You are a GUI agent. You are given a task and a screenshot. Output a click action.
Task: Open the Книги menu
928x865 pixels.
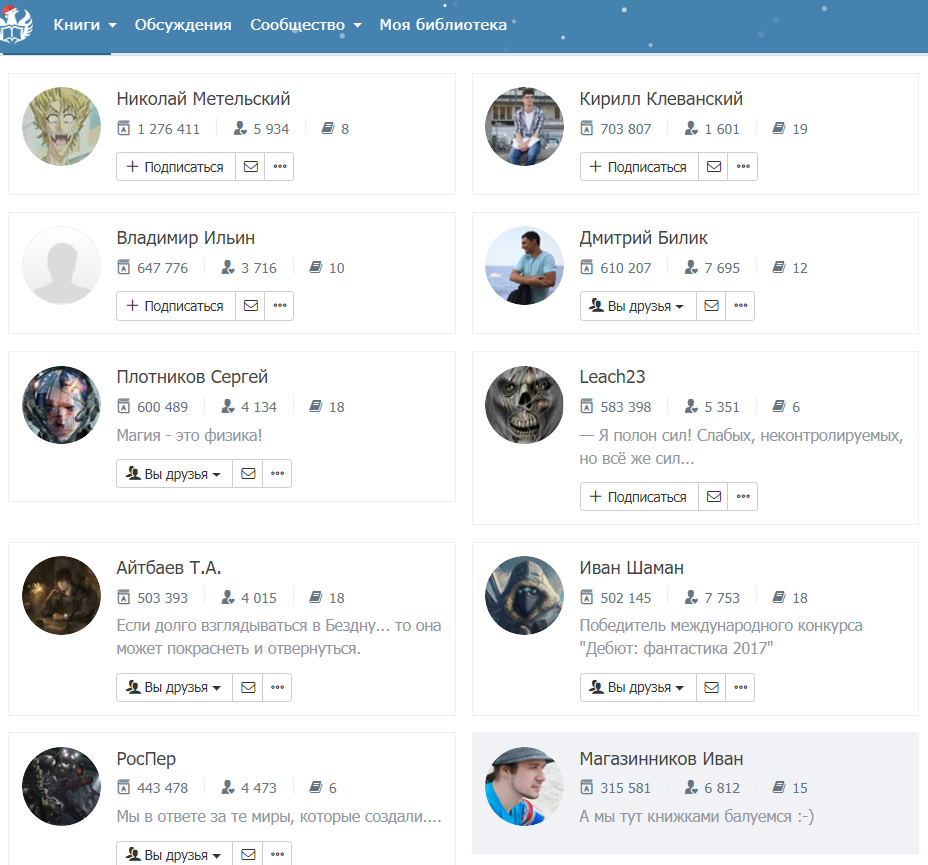point(85,25)
